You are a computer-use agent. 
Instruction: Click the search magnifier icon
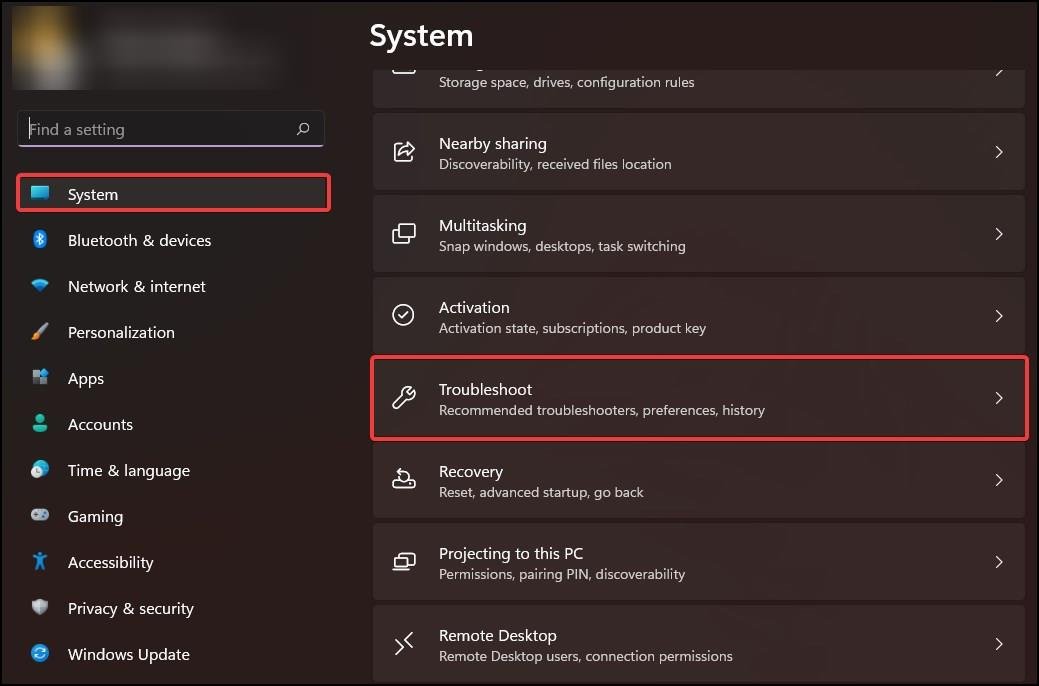[303, 129]
